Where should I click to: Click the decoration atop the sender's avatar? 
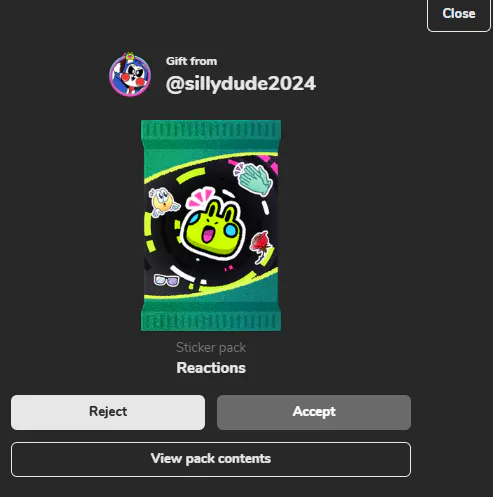coord(129,57)
